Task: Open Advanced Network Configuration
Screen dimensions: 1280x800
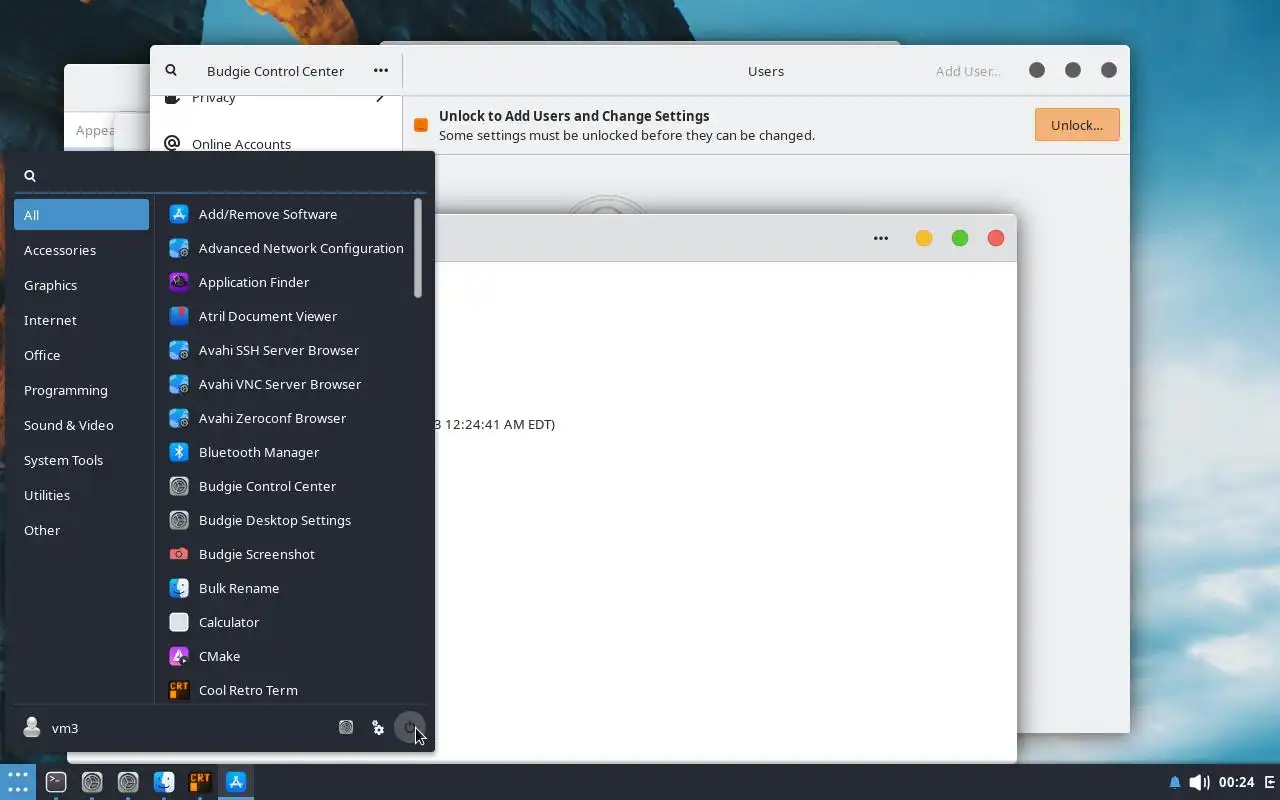Action: [x=285, y=248]
